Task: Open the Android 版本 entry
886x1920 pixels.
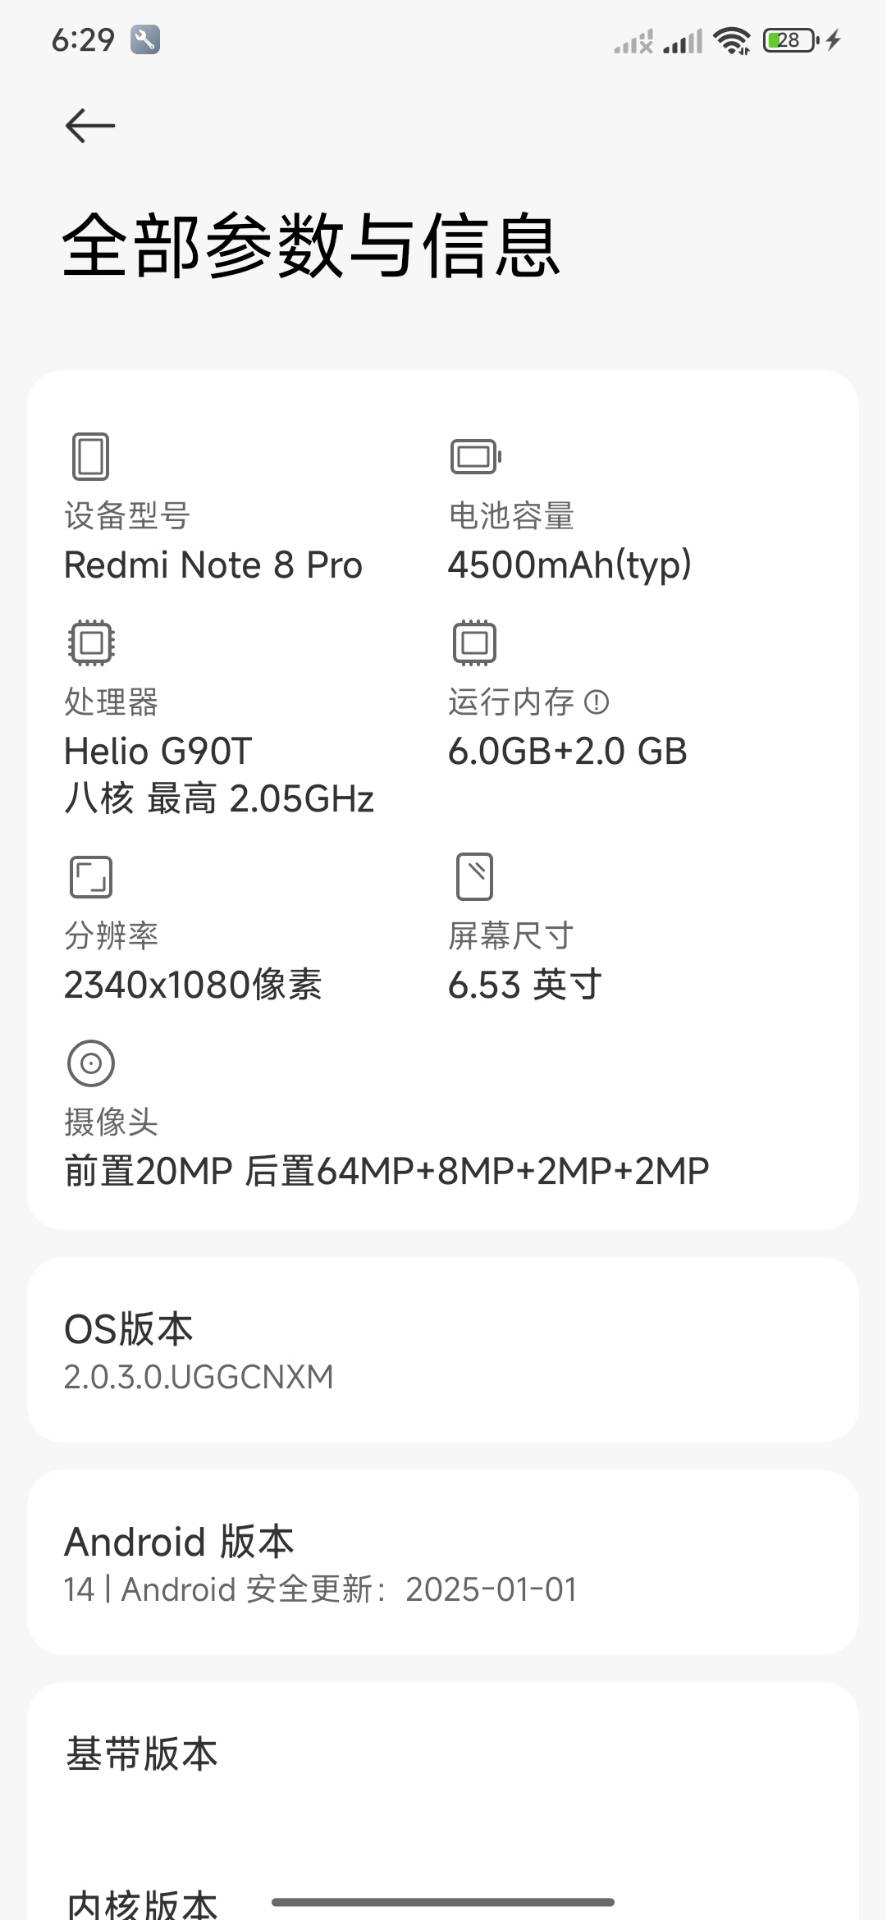Action: (443, 1563)
